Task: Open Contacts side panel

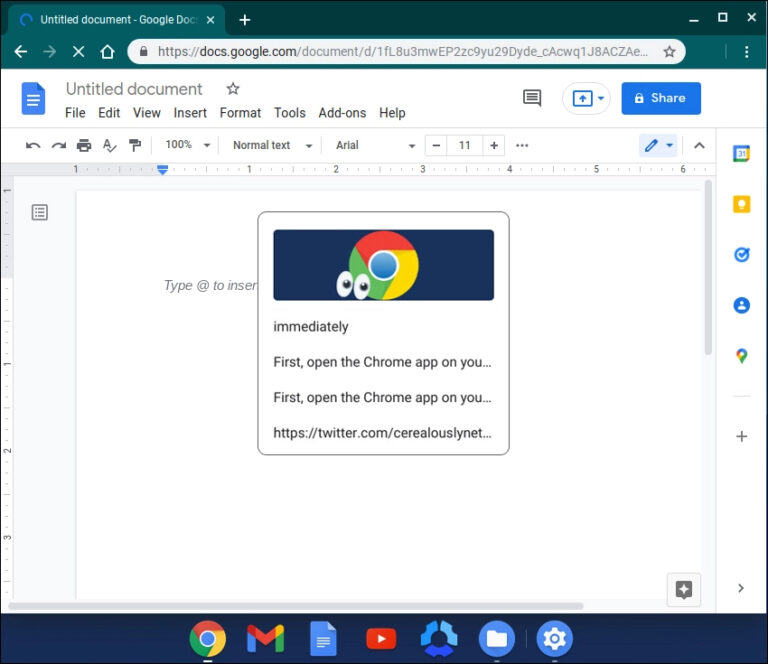Action: (742, 306)
